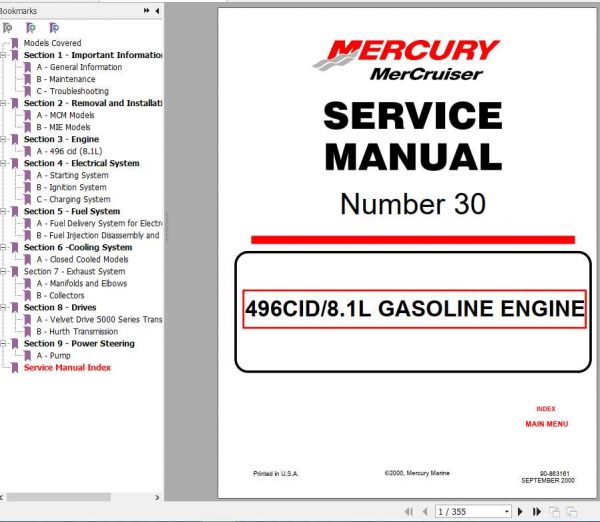Click the third bookmark toolbar icon
Image resolution: width=600 pixels, height=522 pixels.
pyautogui.click(x=54, y=28)
